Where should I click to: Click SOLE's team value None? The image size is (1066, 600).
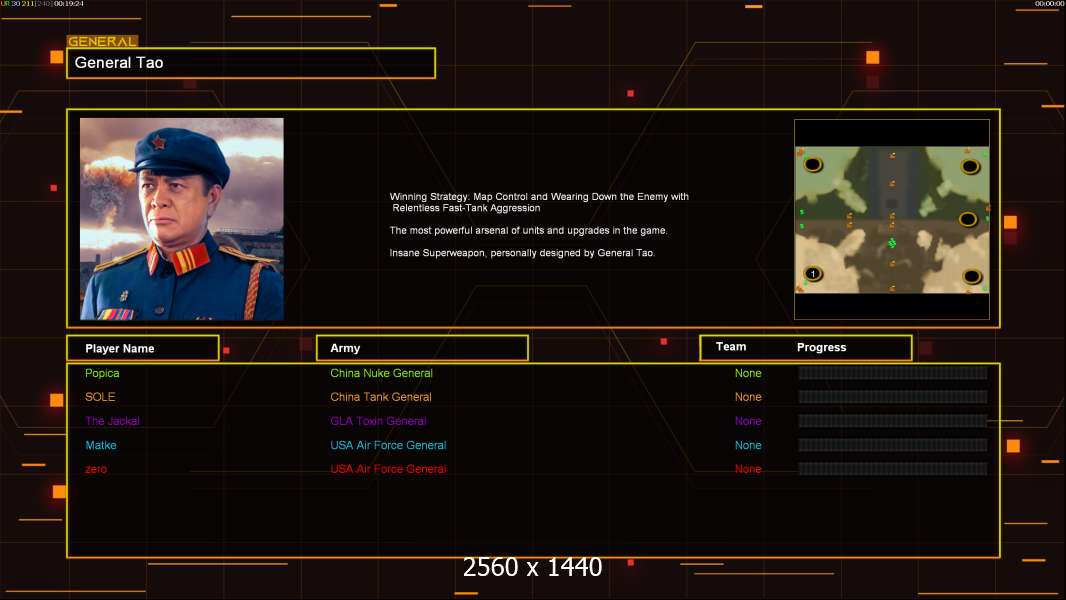tap(748, 397)
